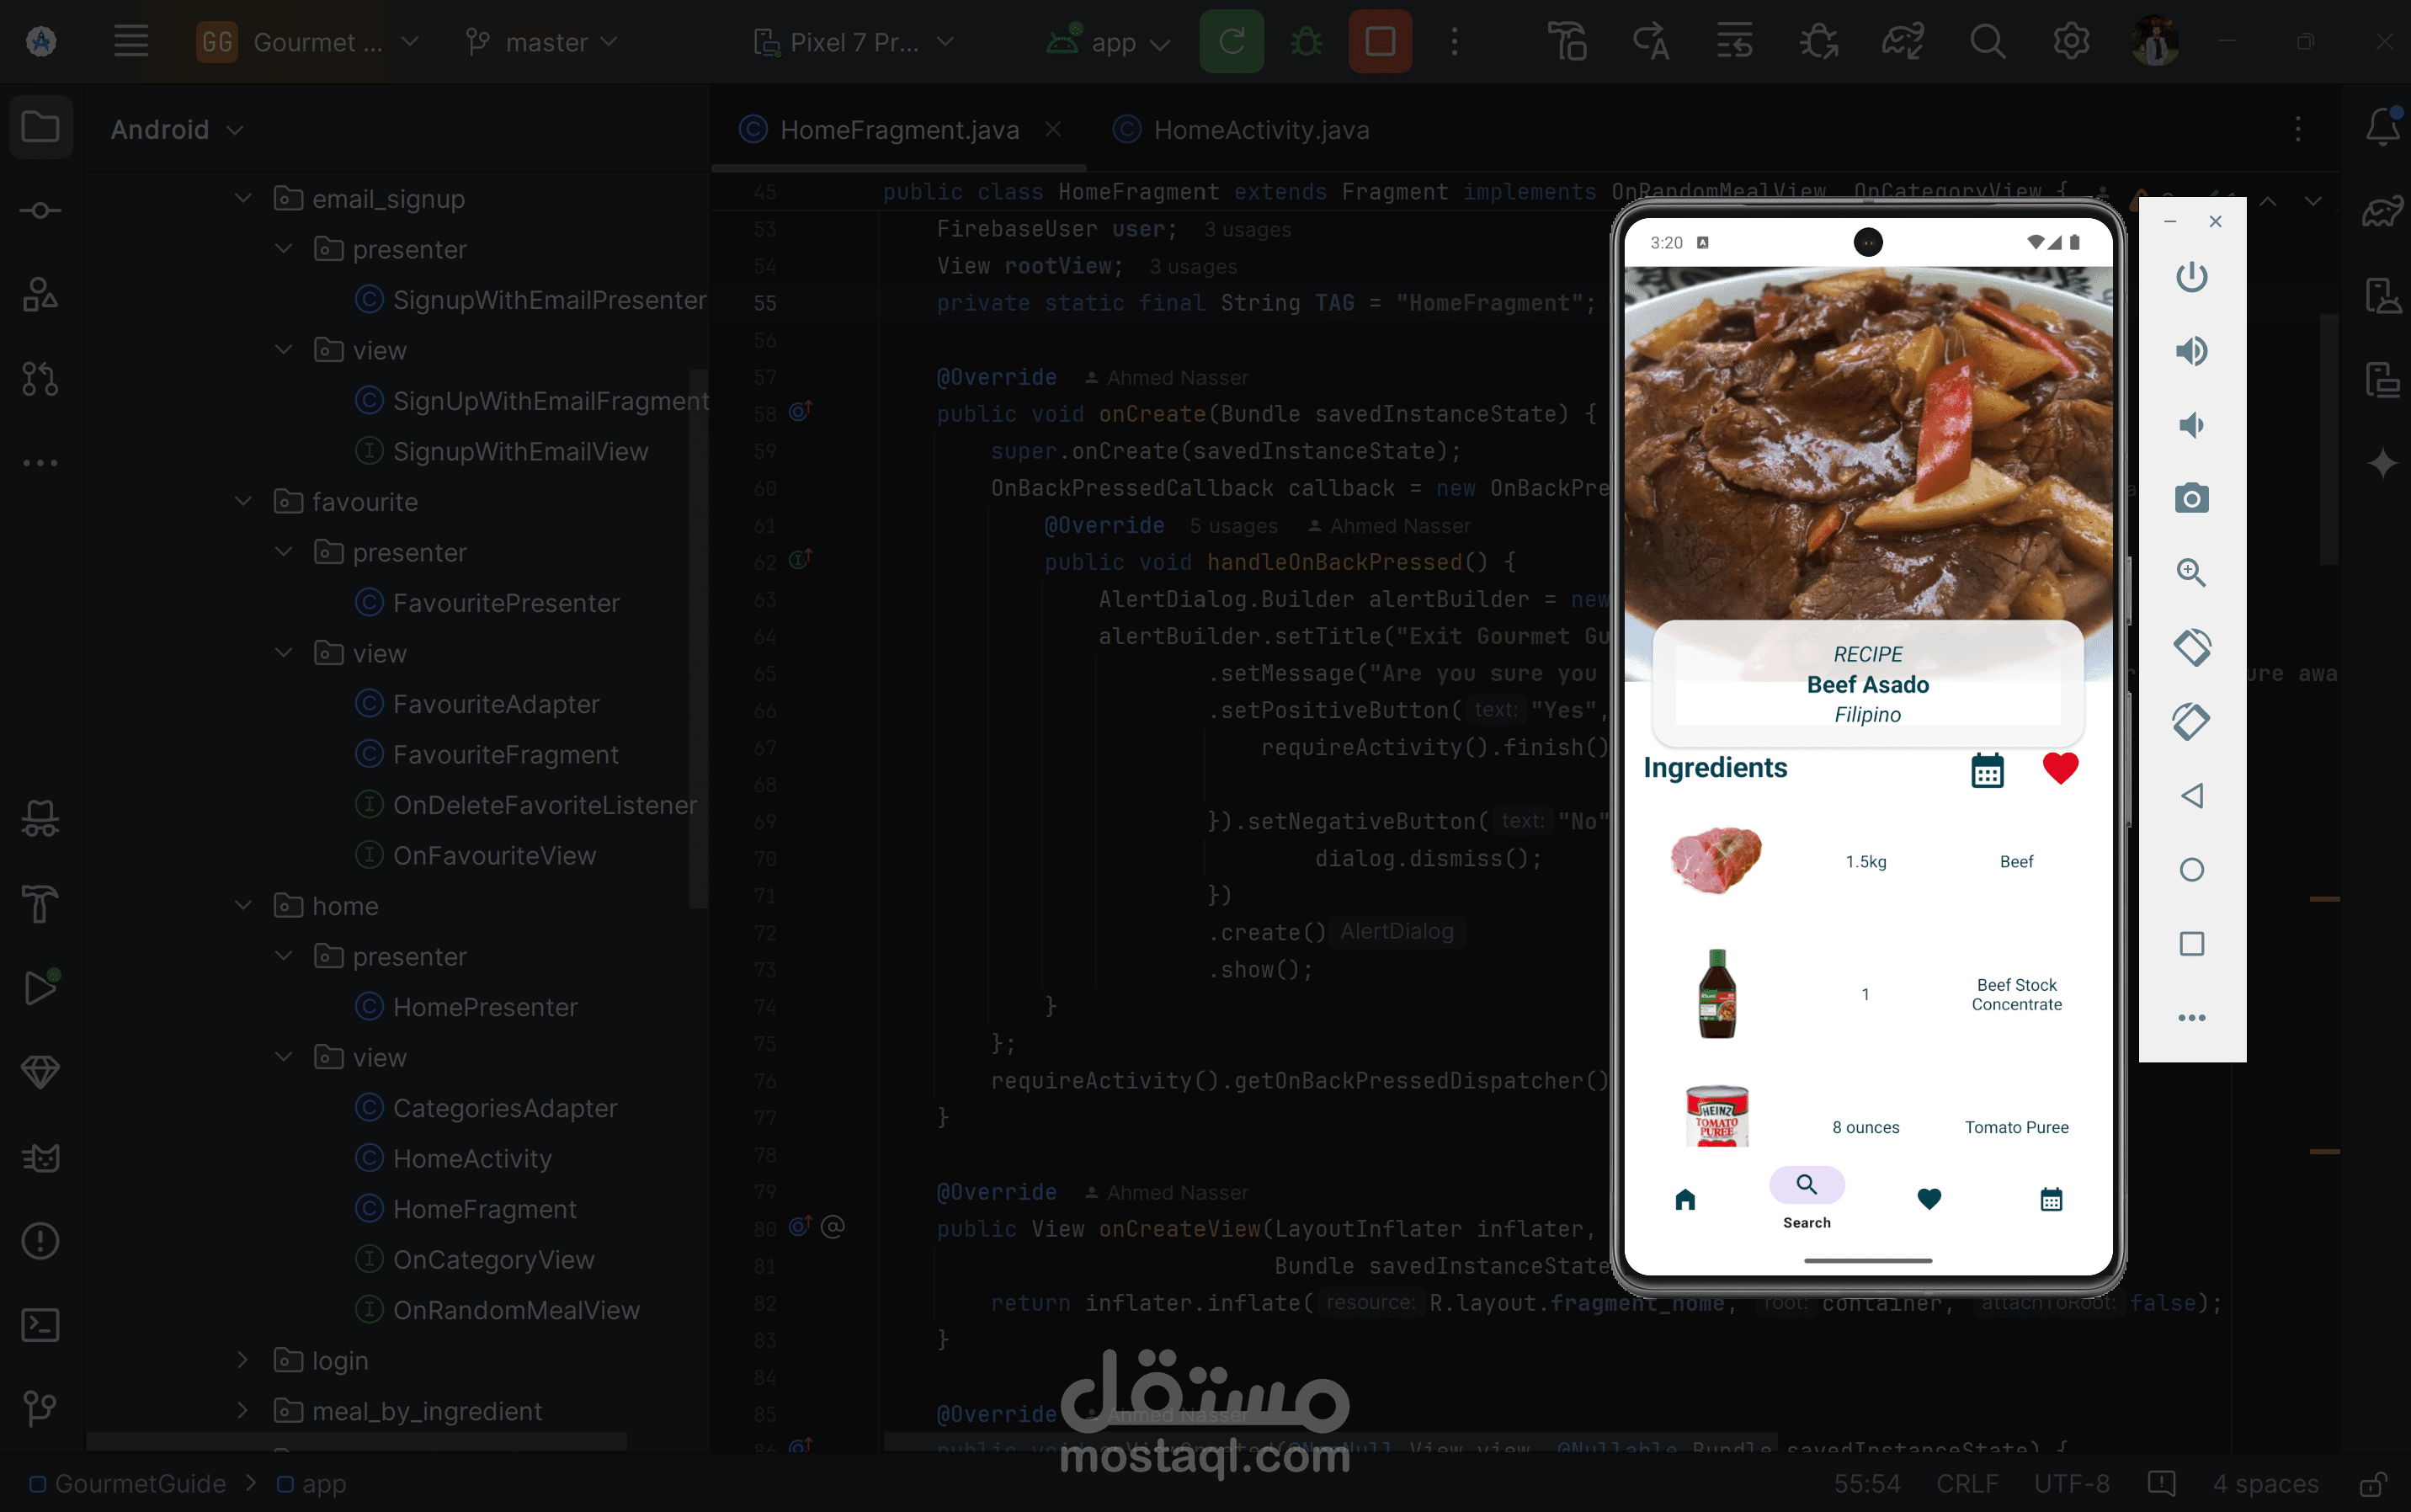Expand the login package folder
2411x1512 pixels.
pyautogui.click(x=242, y=1360)
